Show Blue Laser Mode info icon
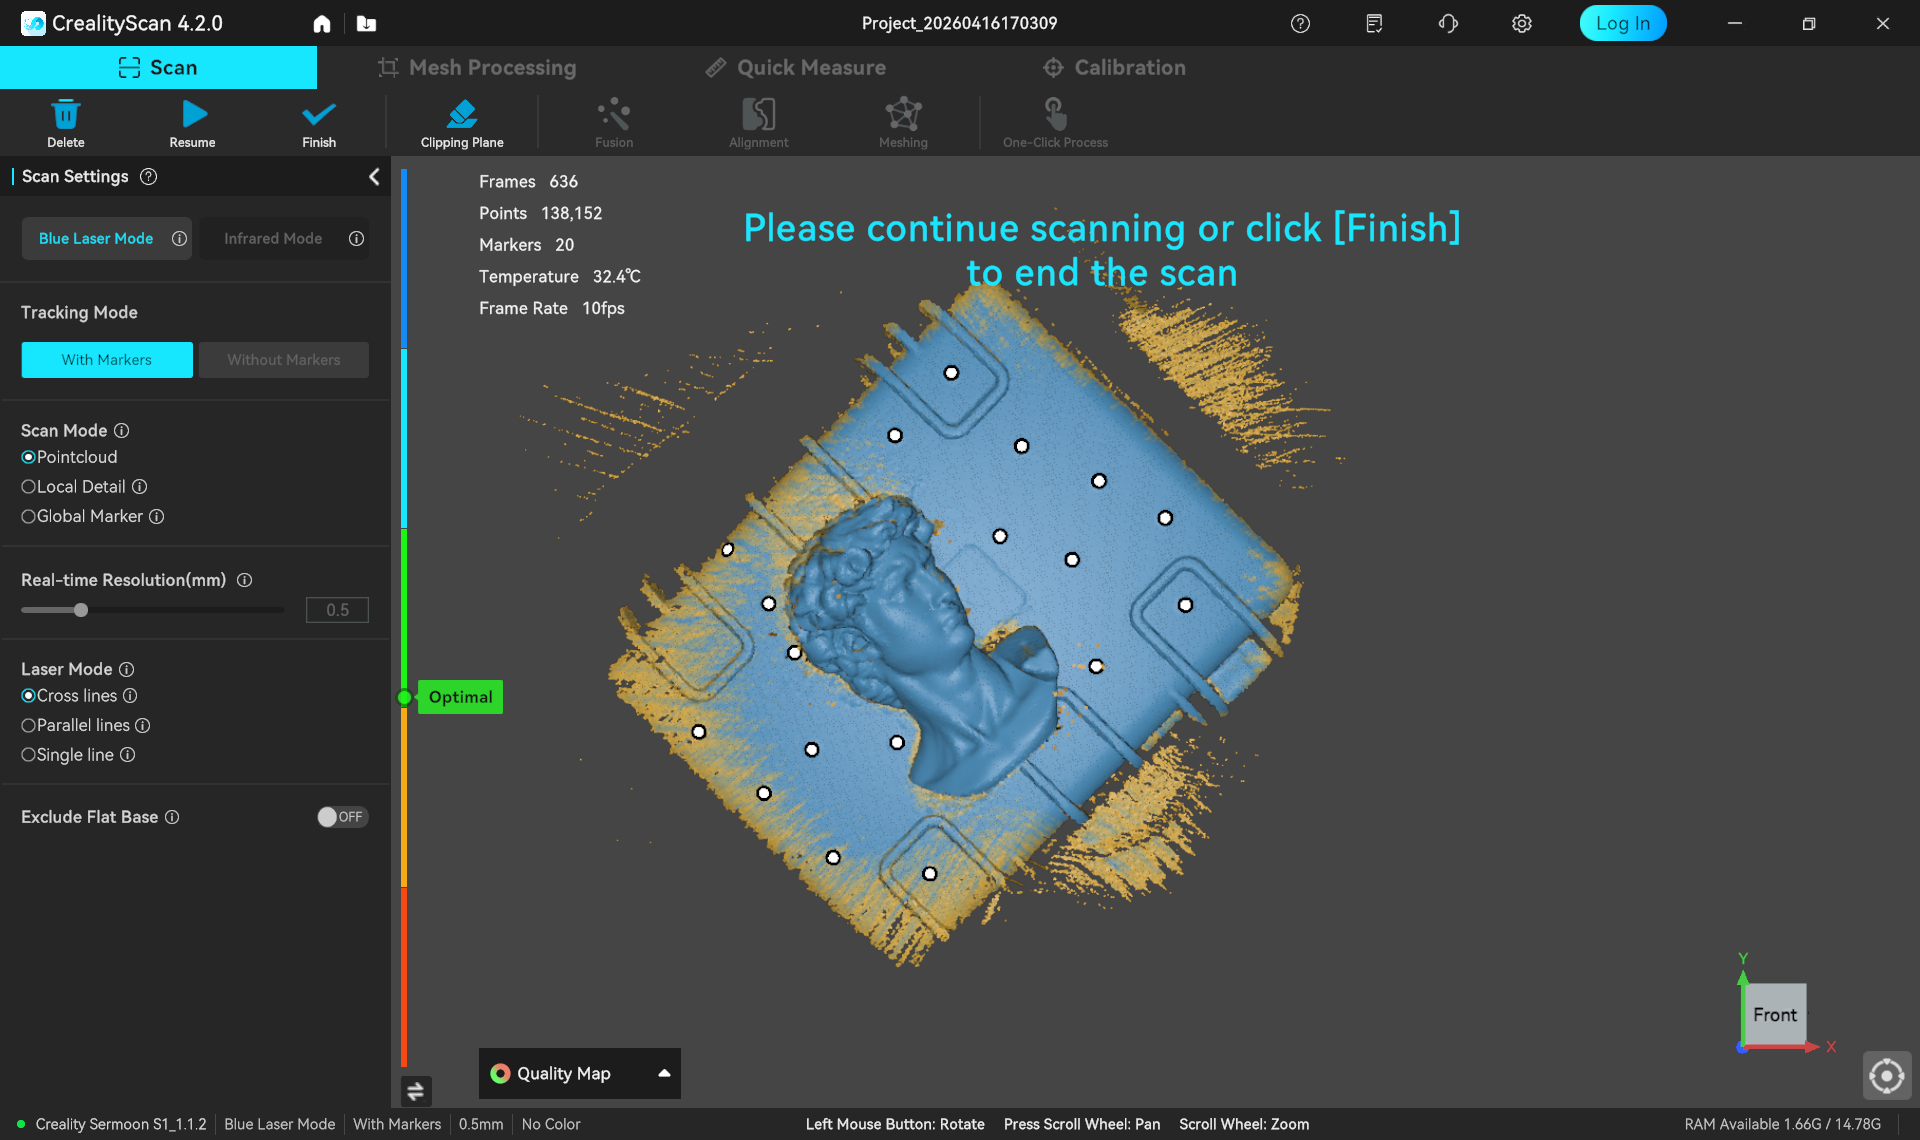The height and width of the screenshot is (1140, 1920). [x=179, y=239]
